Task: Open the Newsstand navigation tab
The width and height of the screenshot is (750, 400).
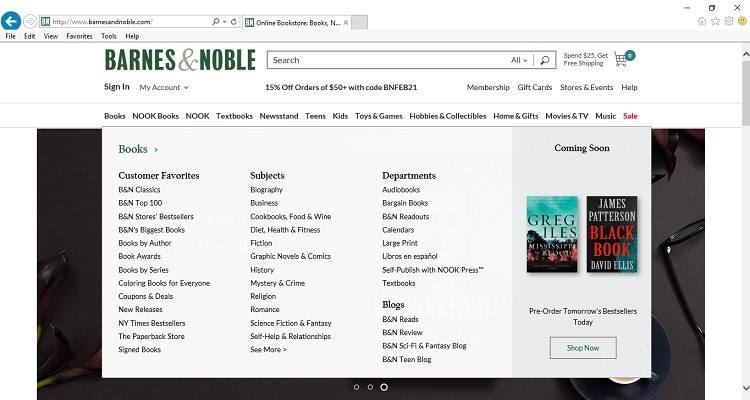Action: [279, 116]
